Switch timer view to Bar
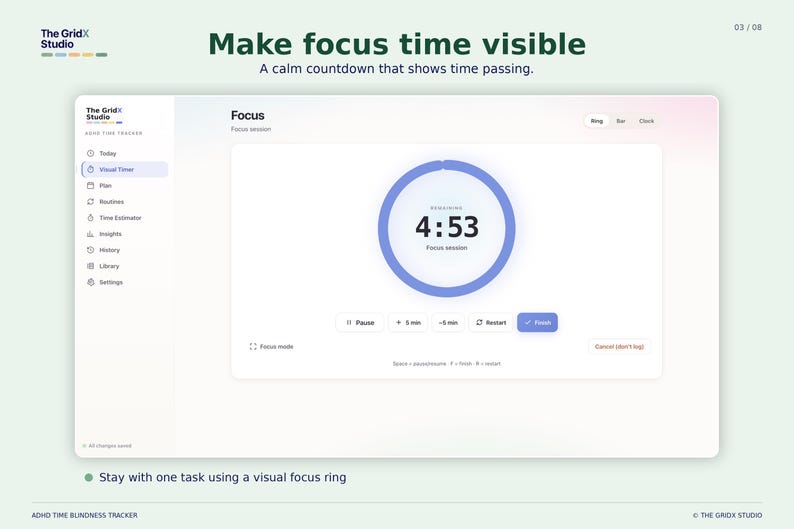The image size is (794, 529). tap(621, 121)
